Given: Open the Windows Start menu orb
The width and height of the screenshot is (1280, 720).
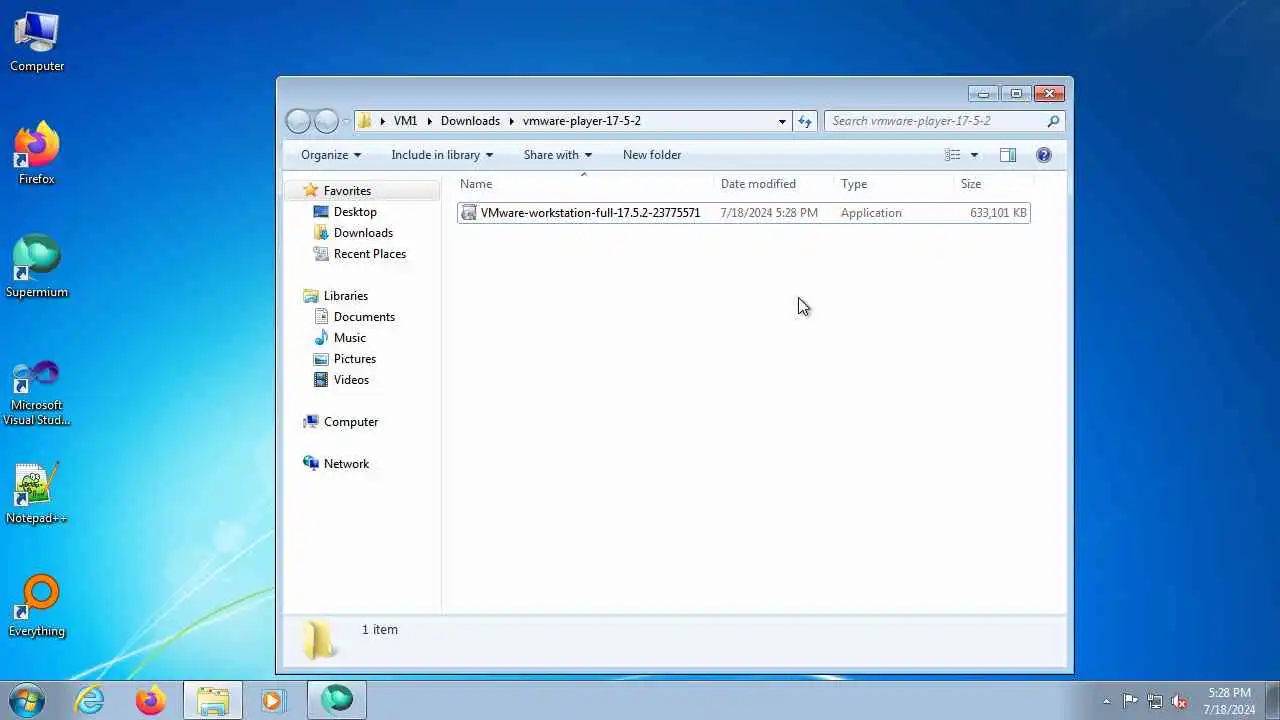Looking at the screenshot, I should click(x=26, y=700).
